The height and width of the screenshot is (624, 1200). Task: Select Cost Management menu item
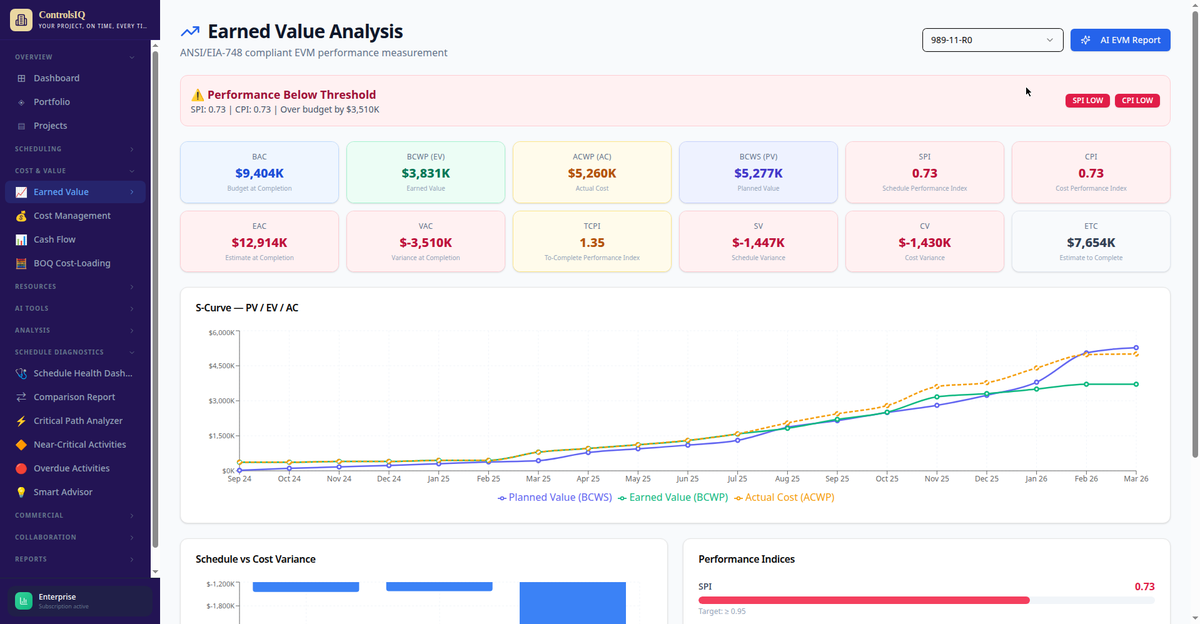click(75, 216)
